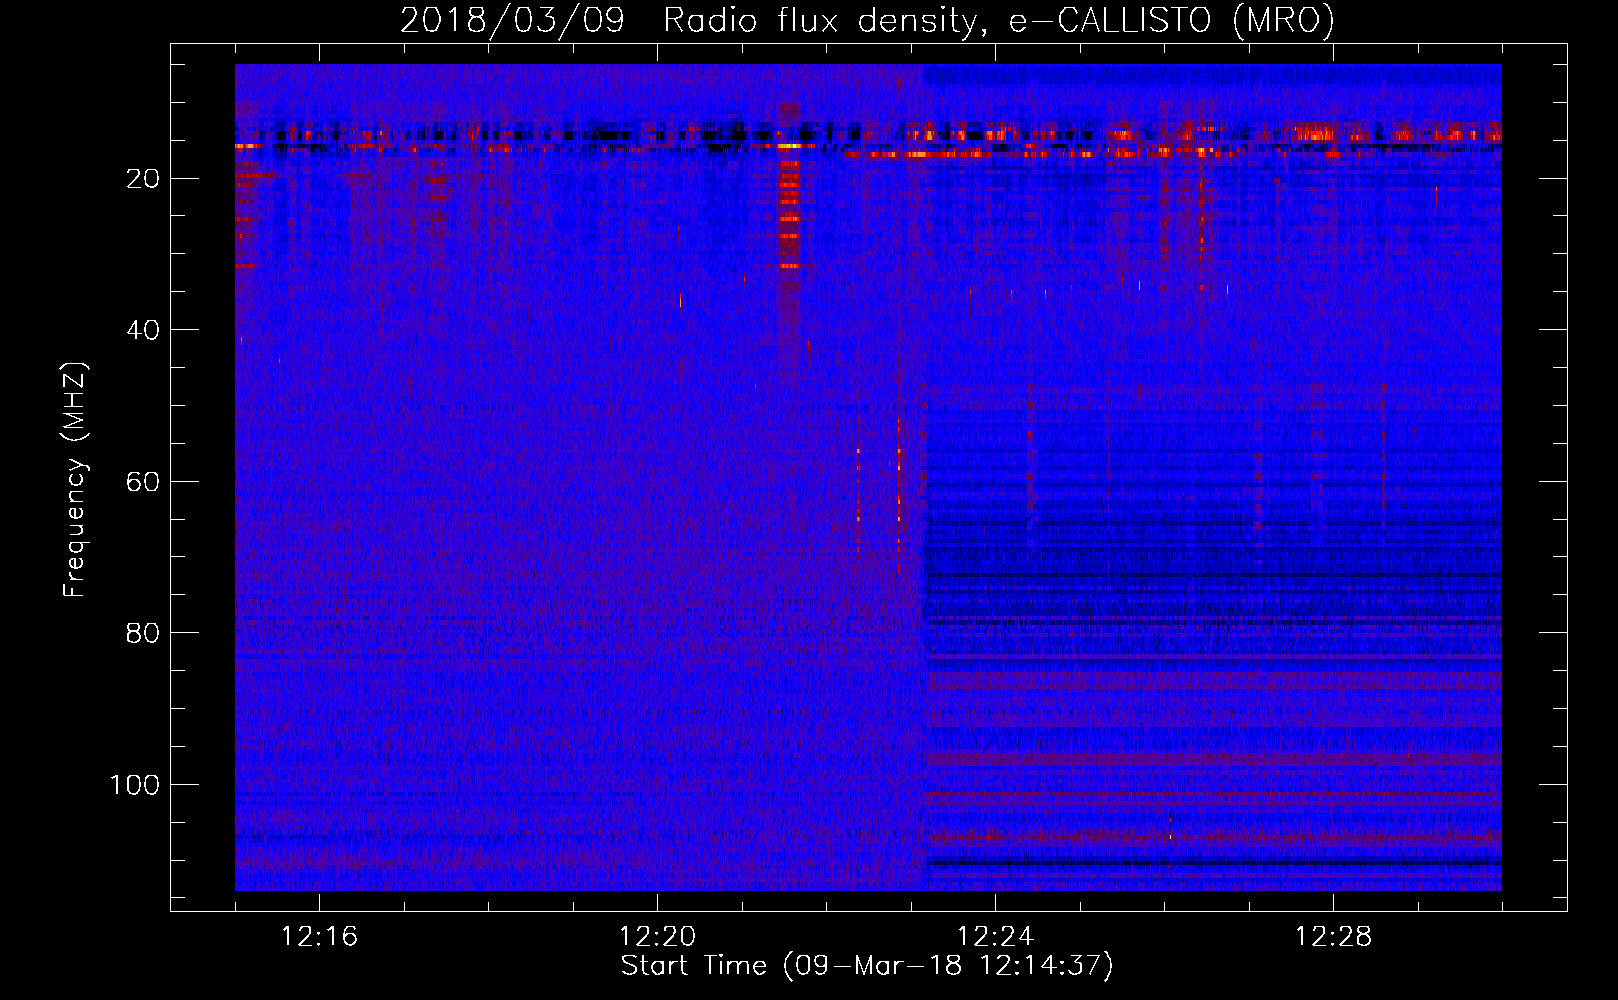Click the 'Start Time (09-Mar-18 12:14:37)' label
1618x1000 pixels.
click(x=867, y=966)
